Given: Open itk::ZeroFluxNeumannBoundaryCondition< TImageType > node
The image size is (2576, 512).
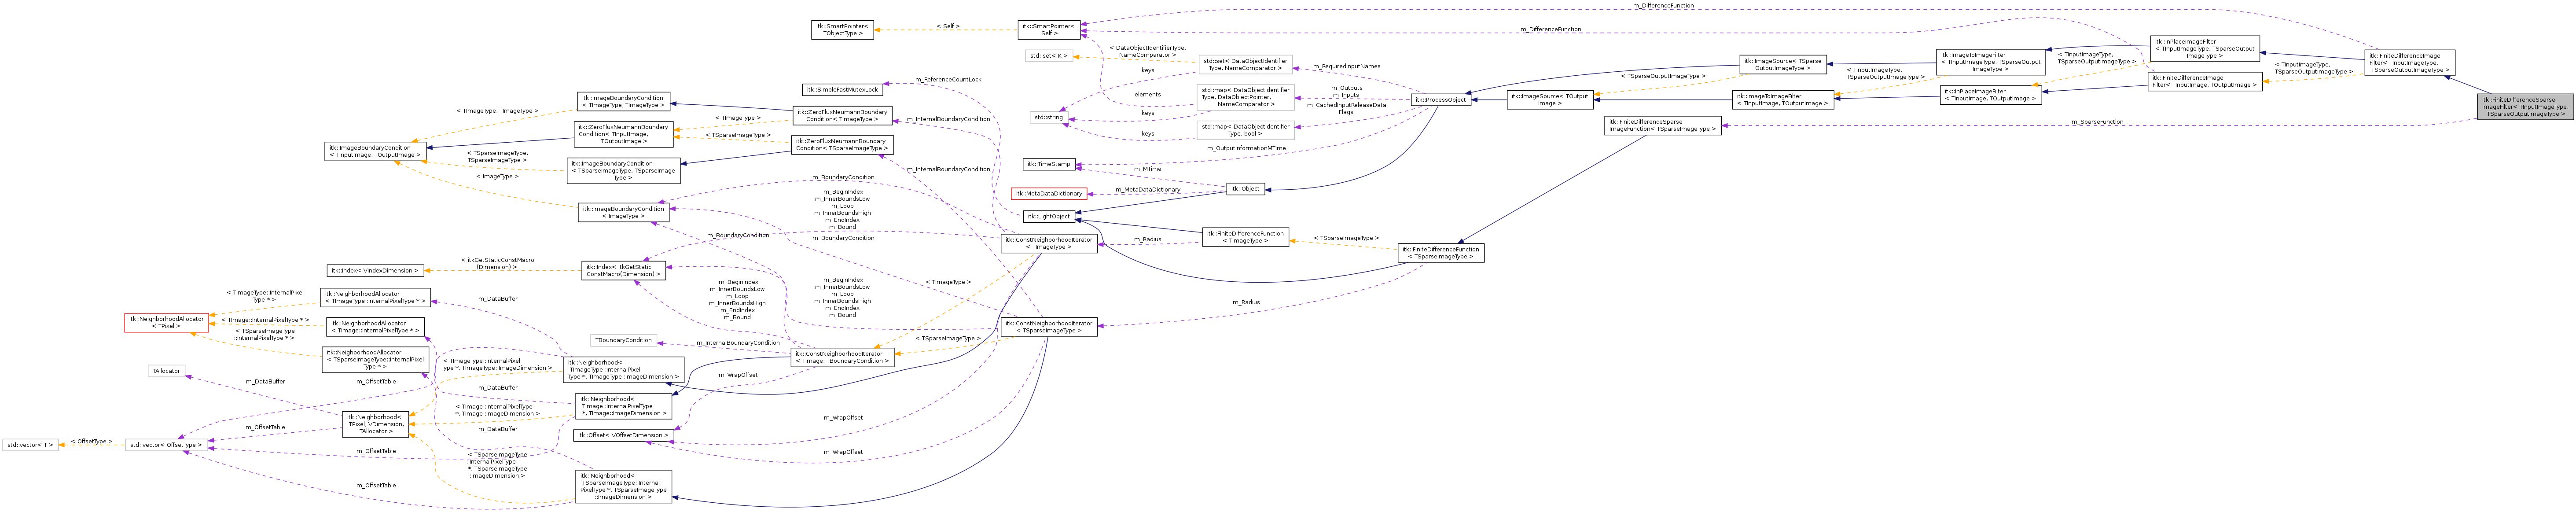Looking at the screenshot, I should (843, 115).
